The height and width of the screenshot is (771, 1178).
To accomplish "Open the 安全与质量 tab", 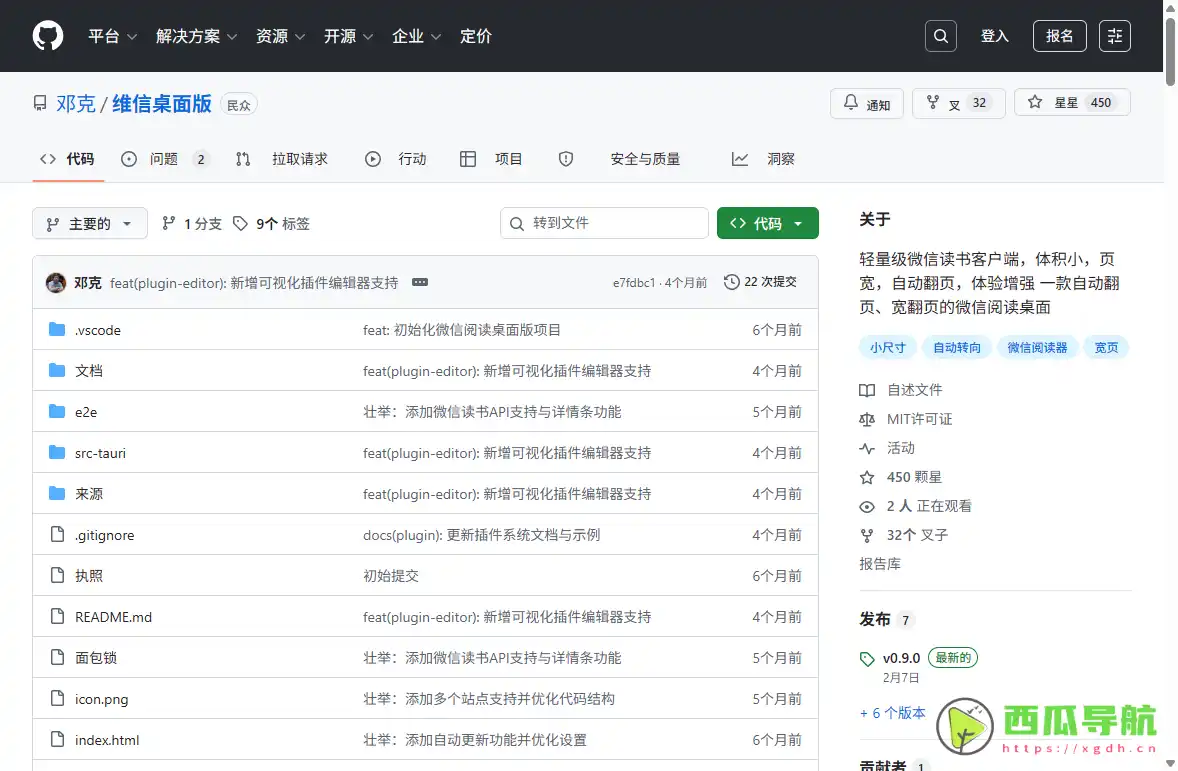I will [619, 159].
